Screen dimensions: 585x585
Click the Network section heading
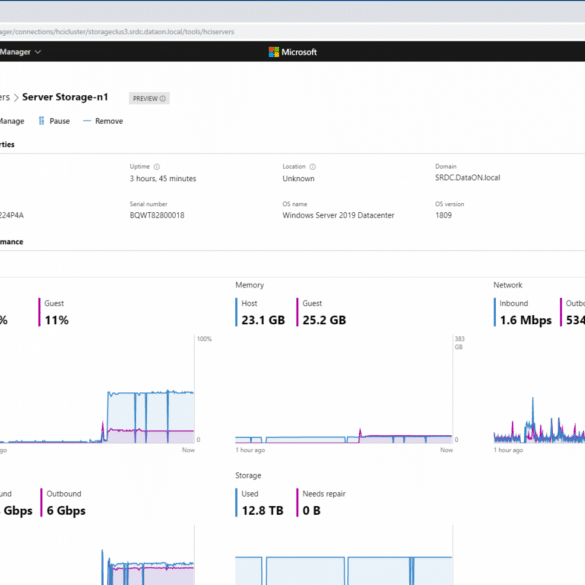(508, 285)
